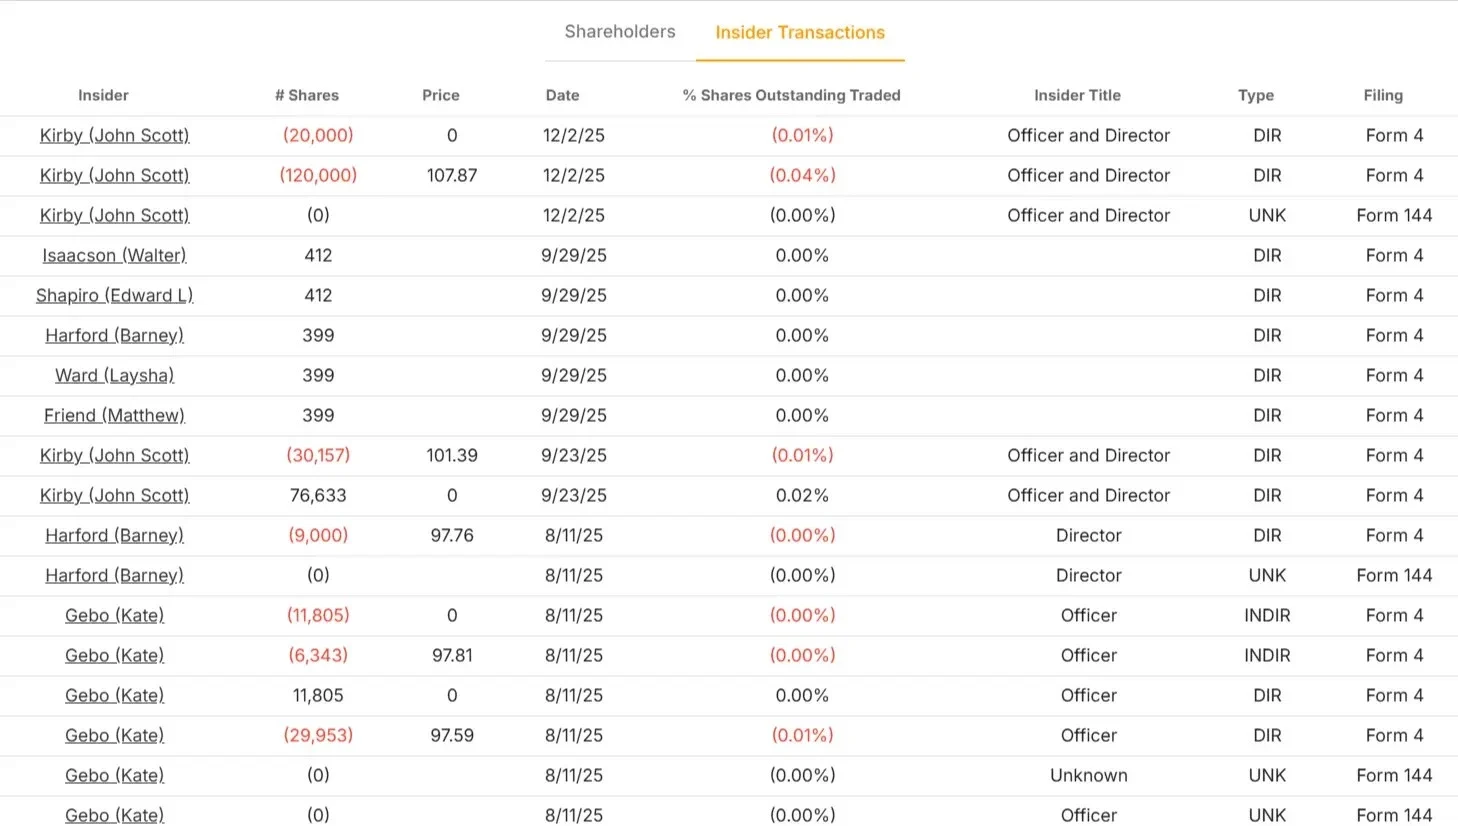The image size is (1458, 826).
Task: Switch to the Shareholders tab
Action: click(620, 32)
